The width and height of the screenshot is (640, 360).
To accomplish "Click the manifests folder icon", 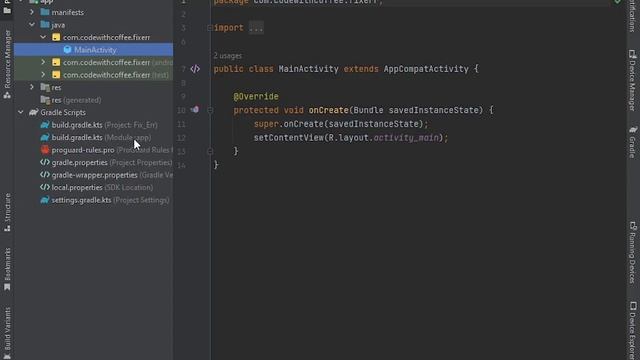I will pyautogui.click(x=45, y=12).
